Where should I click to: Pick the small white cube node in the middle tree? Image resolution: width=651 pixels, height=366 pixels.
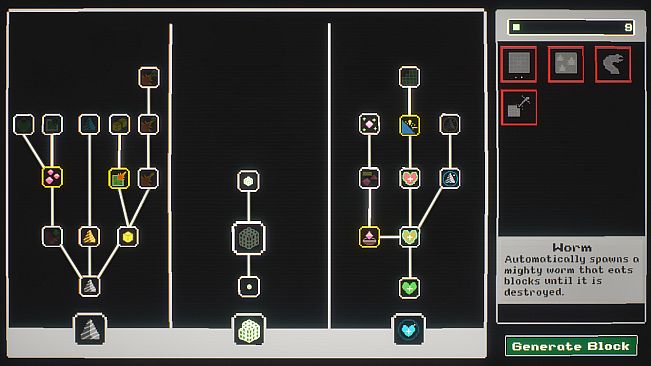point(248,181)
